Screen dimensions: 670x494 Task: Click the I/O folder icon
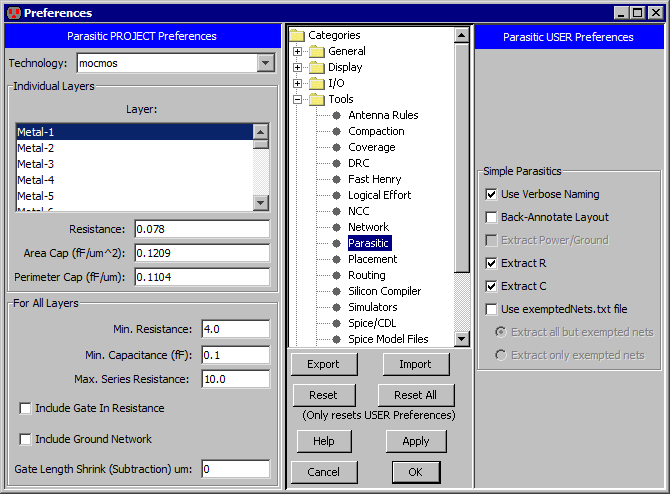(317, 83)
